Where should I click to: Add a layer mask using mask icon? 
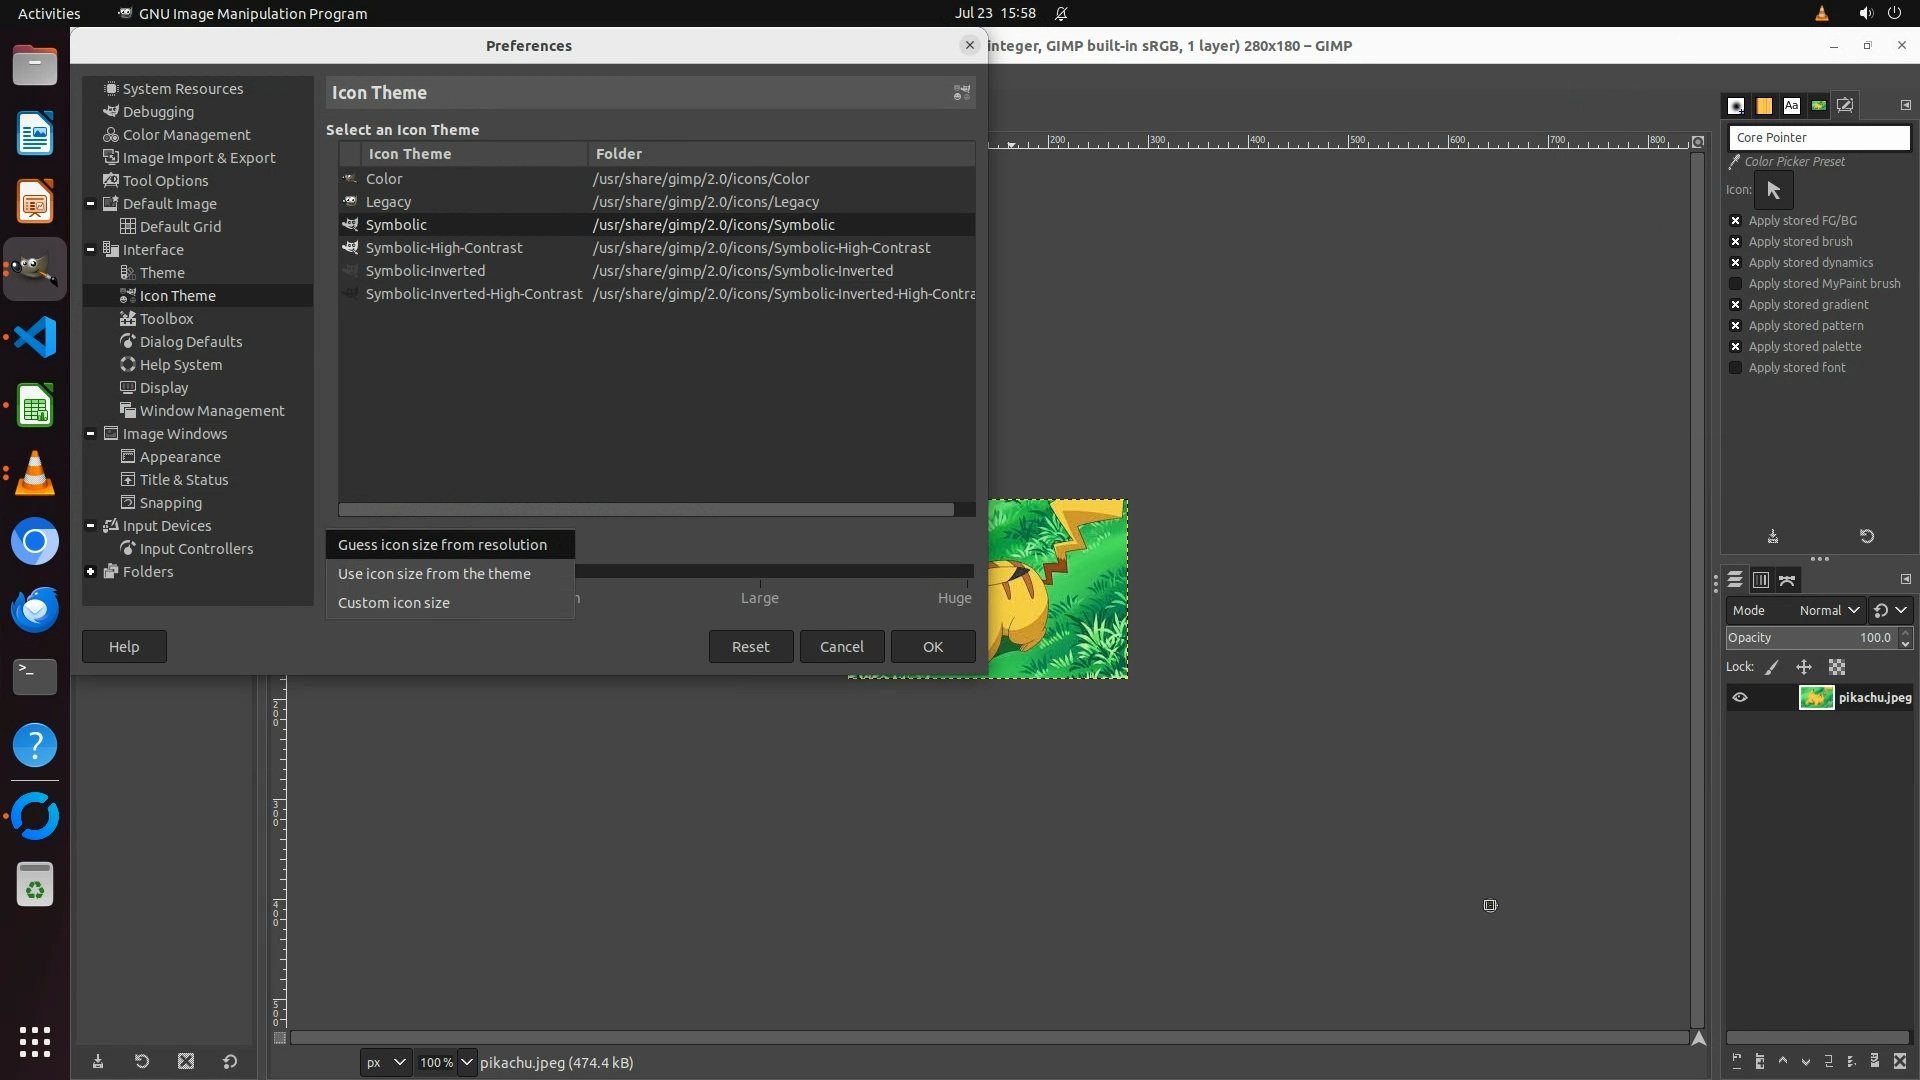(1875, 1062)
